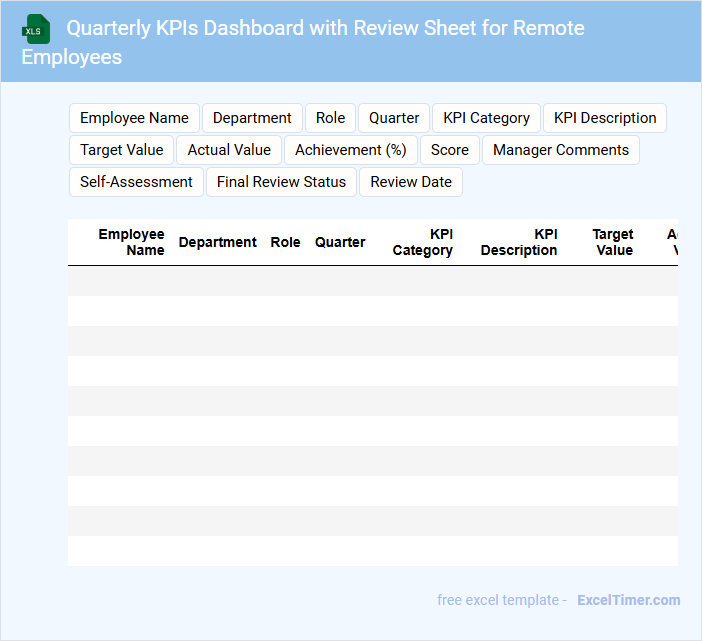Screen dimensions: 702x641
Task: Select the Role tag
Action: [330, 118]
